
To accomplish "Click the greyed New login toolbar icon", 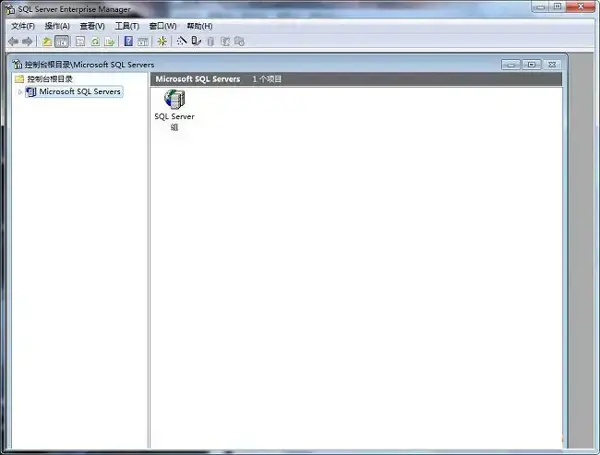I will pos(225,41).
